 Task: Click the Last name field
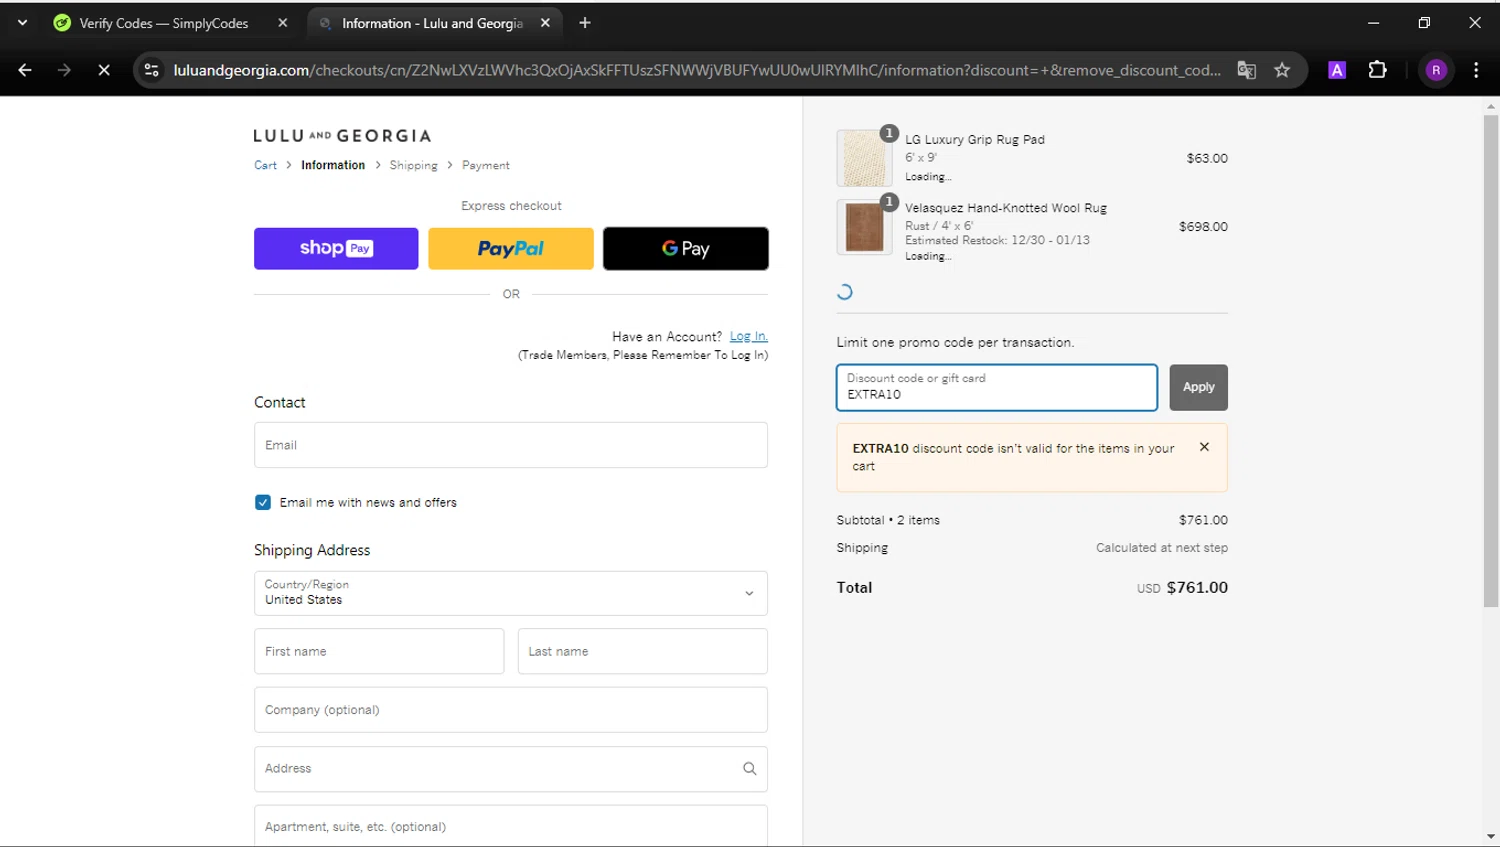(x=643, y=651)
